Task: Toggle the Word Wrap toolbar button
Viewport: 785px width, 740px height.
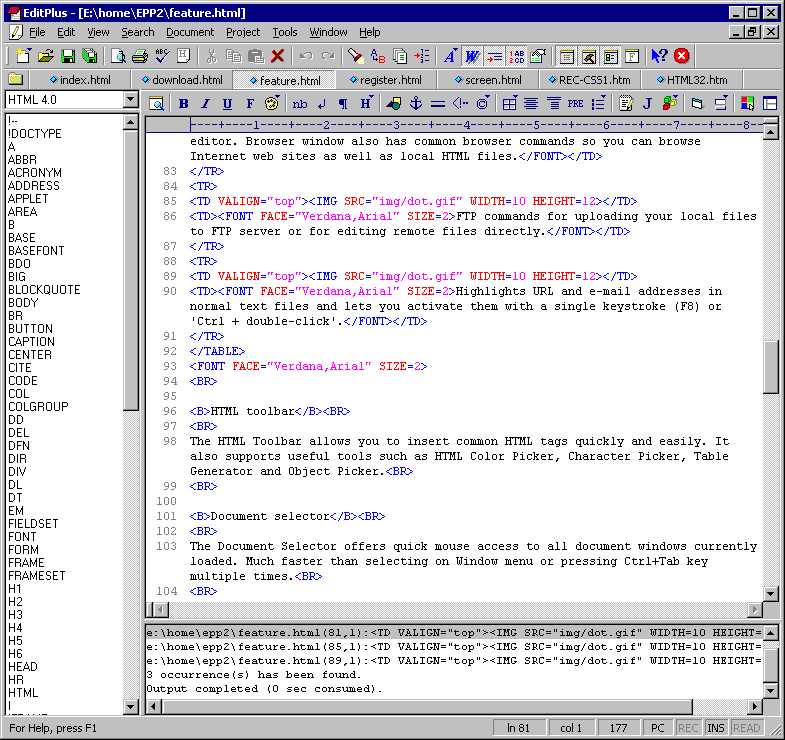Action: [x=472, y=56]
